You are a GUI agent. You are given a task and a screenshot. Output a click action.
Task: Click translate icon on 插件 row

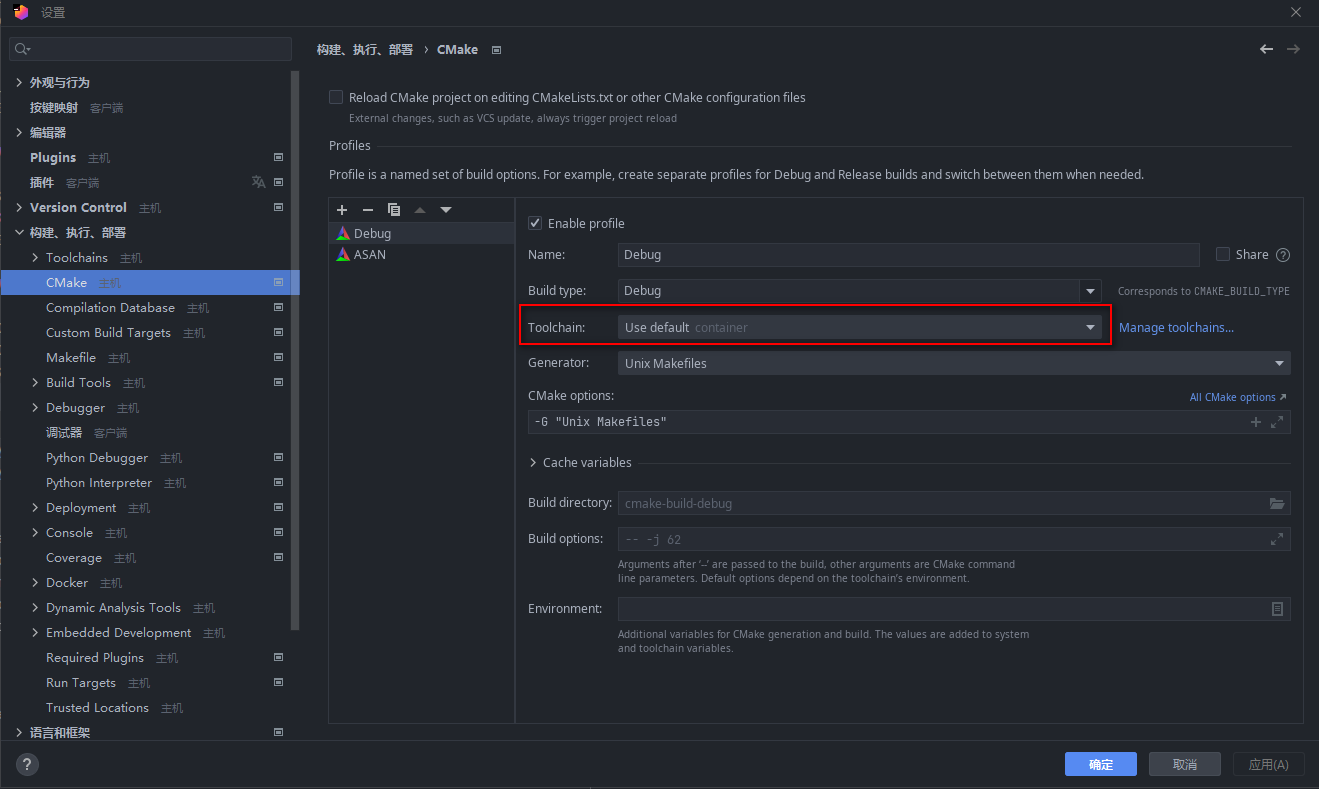coord(258,182)
